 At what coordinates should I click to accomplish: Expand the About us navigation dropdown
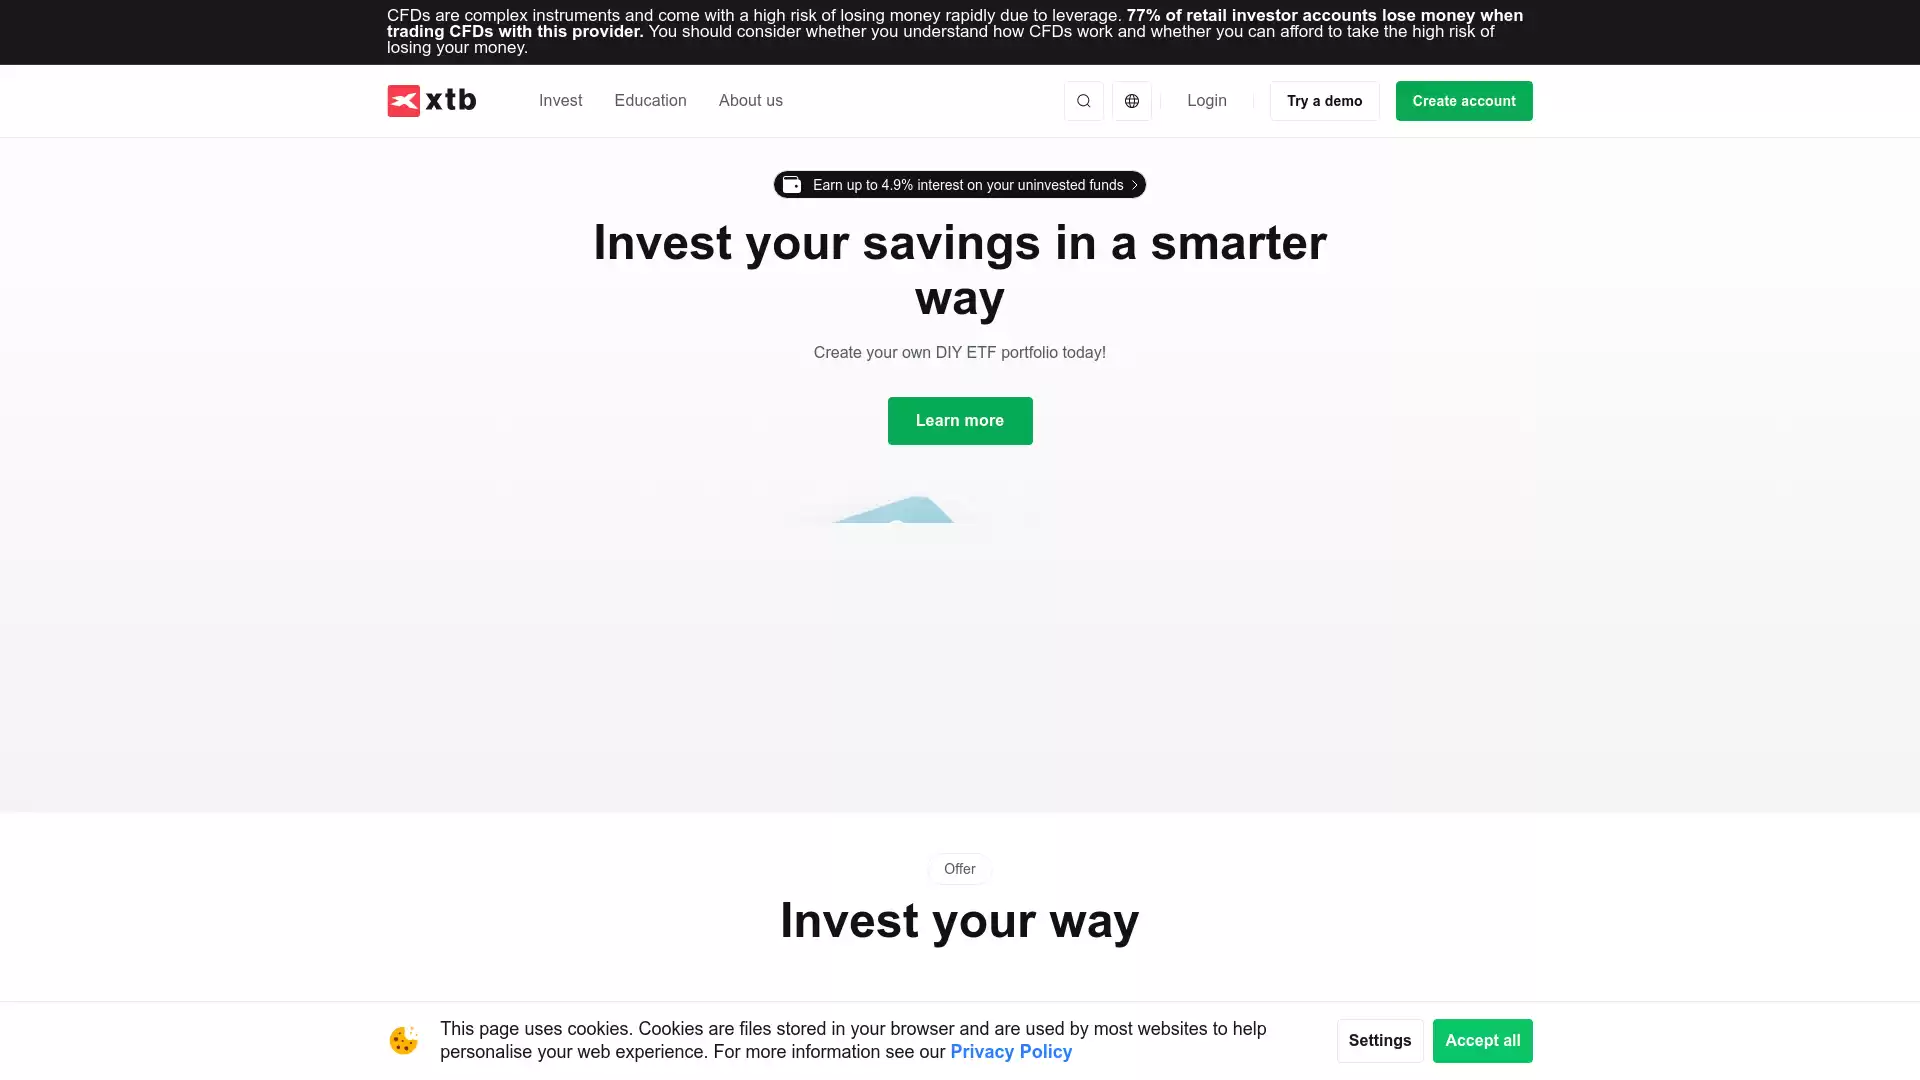(x=750, y=100)
